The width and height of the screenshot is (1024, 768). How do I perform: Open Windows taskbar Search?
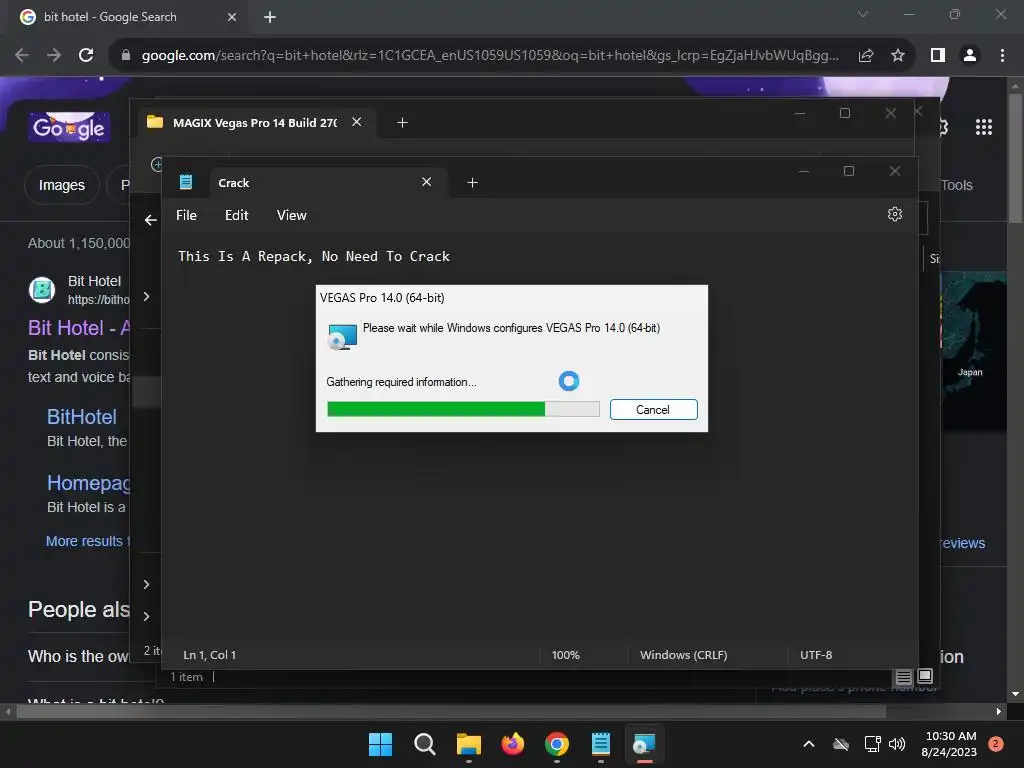pos(424,744)
